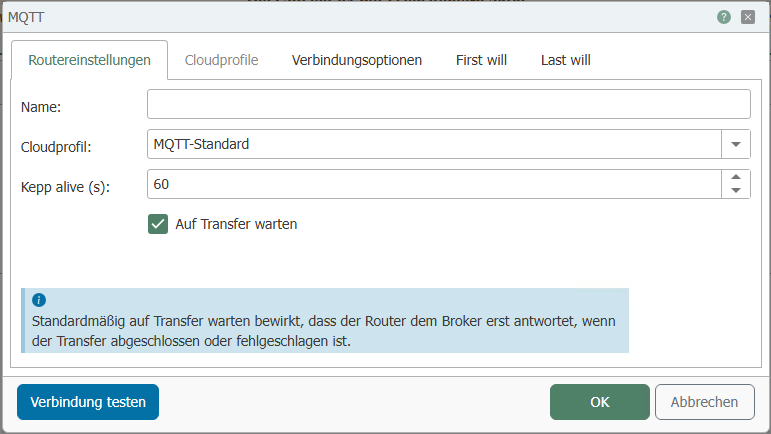Image resolution: width=771 pixels, height=434 pixels.
Task: Cancel with the Abbrechen button
Action: [705, 402]
